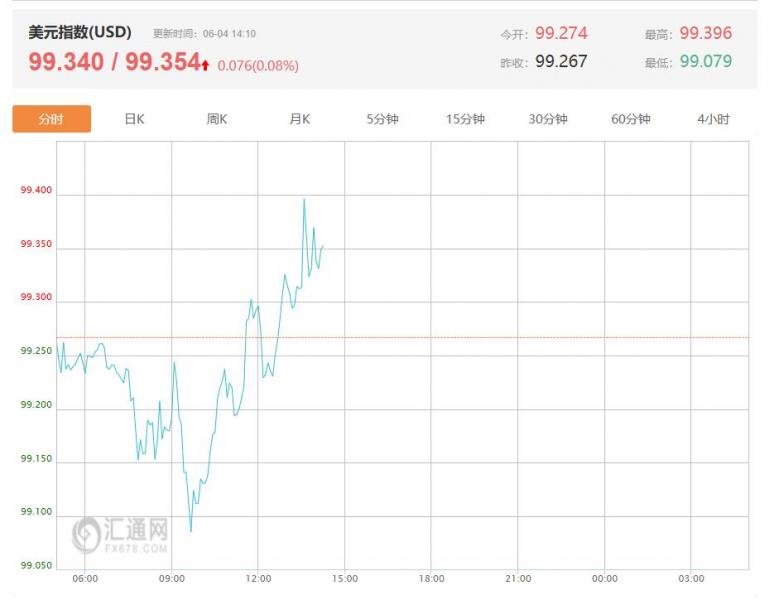Image resolution: width=779 pixels, height=600 pixels.
Task: Click the 最低 value 99.079
Action: [705, 61]
